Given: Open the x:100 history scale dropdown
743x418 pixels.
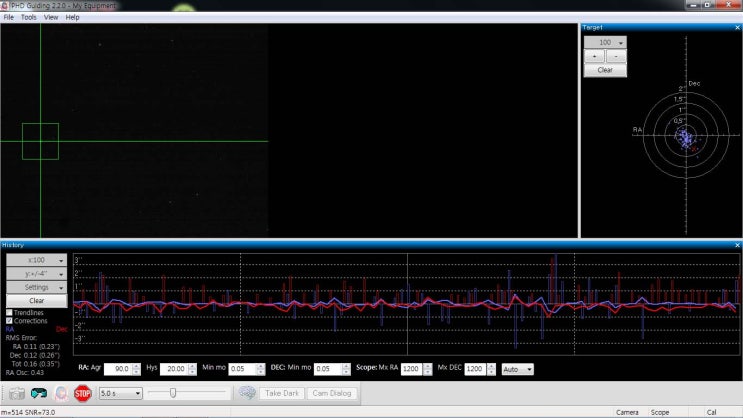Looking at the screenshot, I should coord(36,259).
